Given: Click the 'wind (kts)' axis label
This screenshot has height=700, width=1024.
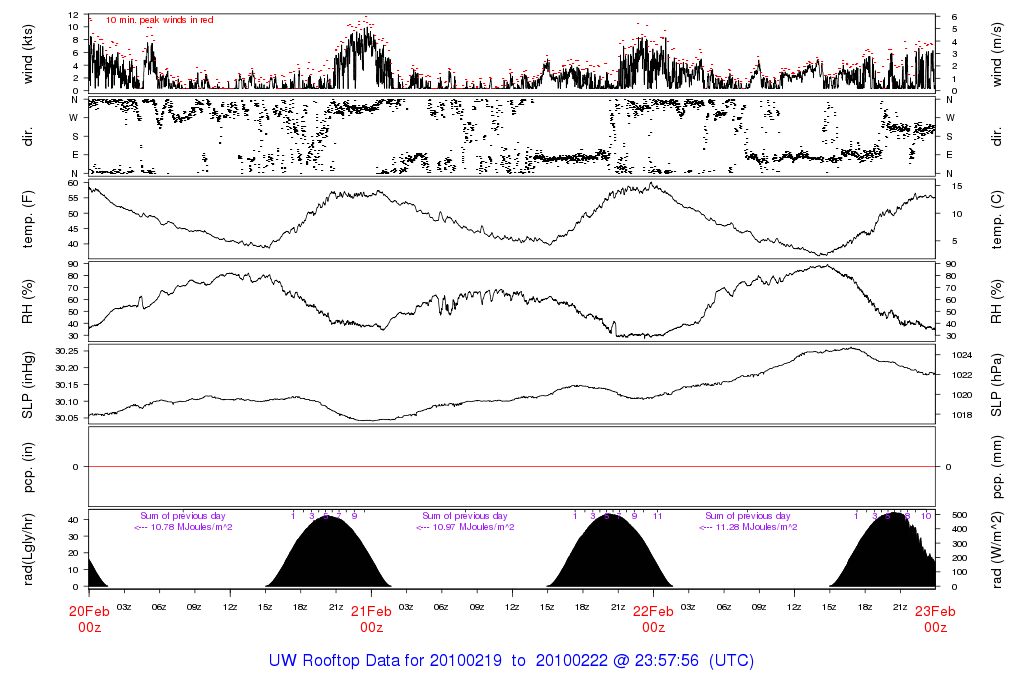Looking at the screenshot, I should pyautogui.click(x=29, y=53).
